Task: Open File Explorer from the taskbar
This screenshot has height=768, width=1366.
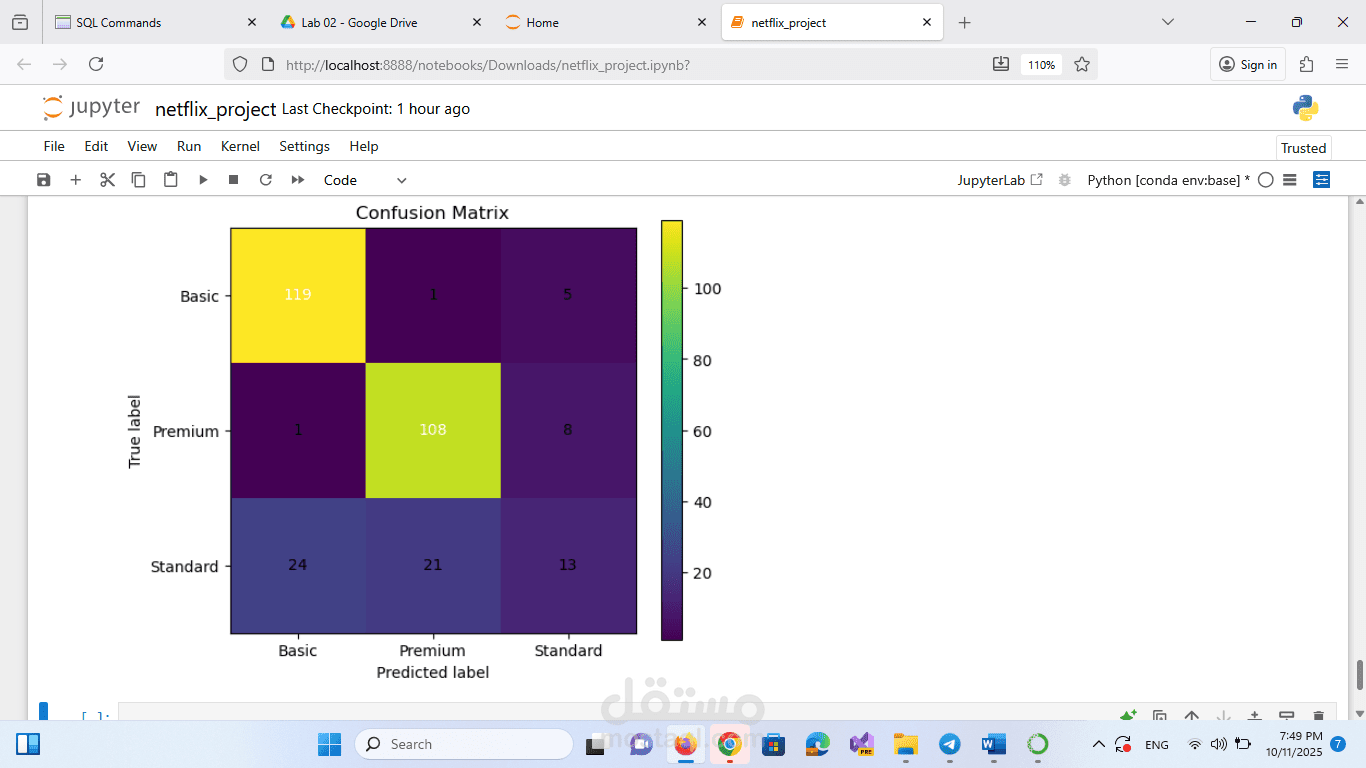Action: 905,744
